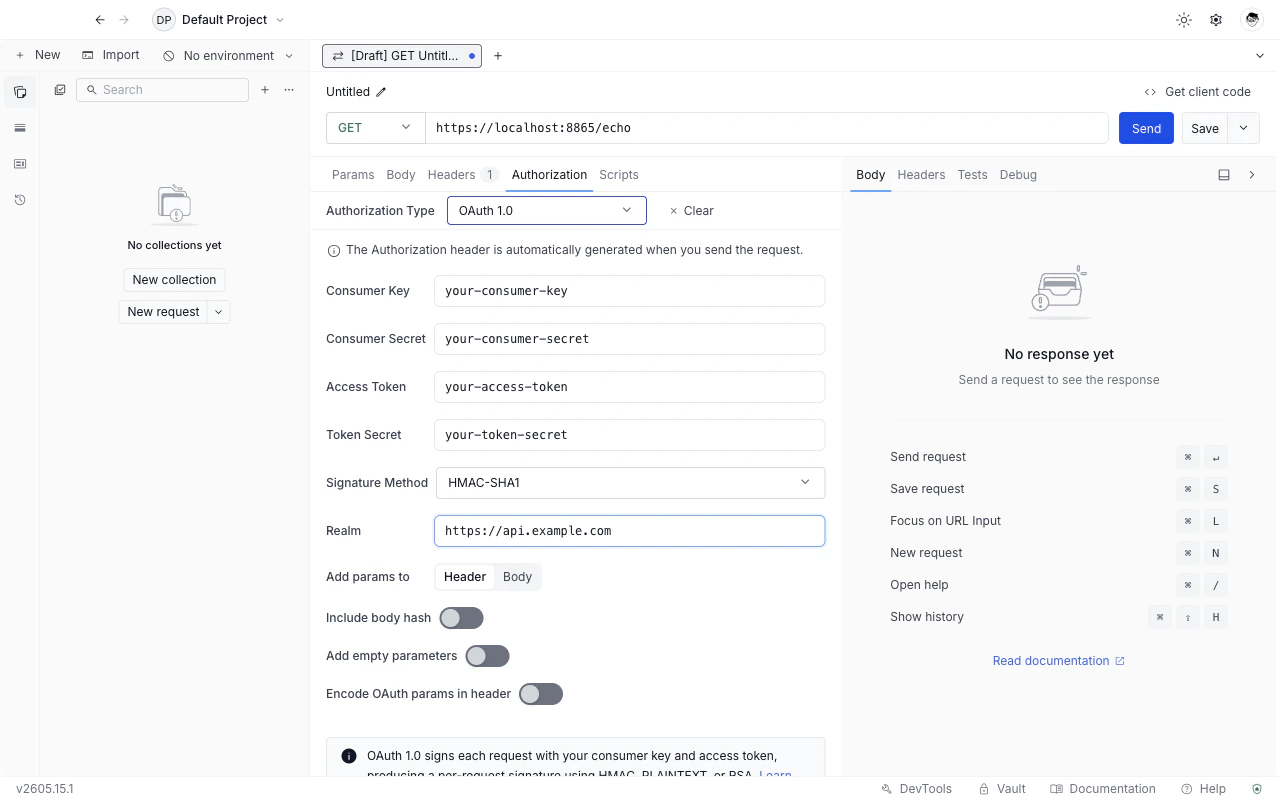Open the No environment selector
The width and height of the screenshot is (1280, 800).
tap(229, 56)
